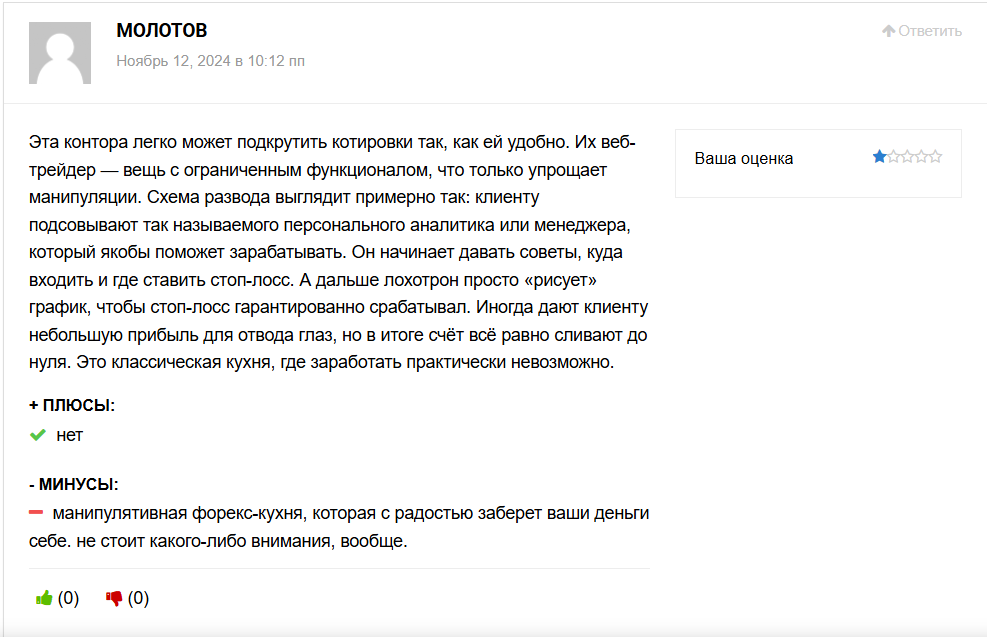
Task: Click the like count next to thumbs-up
Action: (68, 598)
